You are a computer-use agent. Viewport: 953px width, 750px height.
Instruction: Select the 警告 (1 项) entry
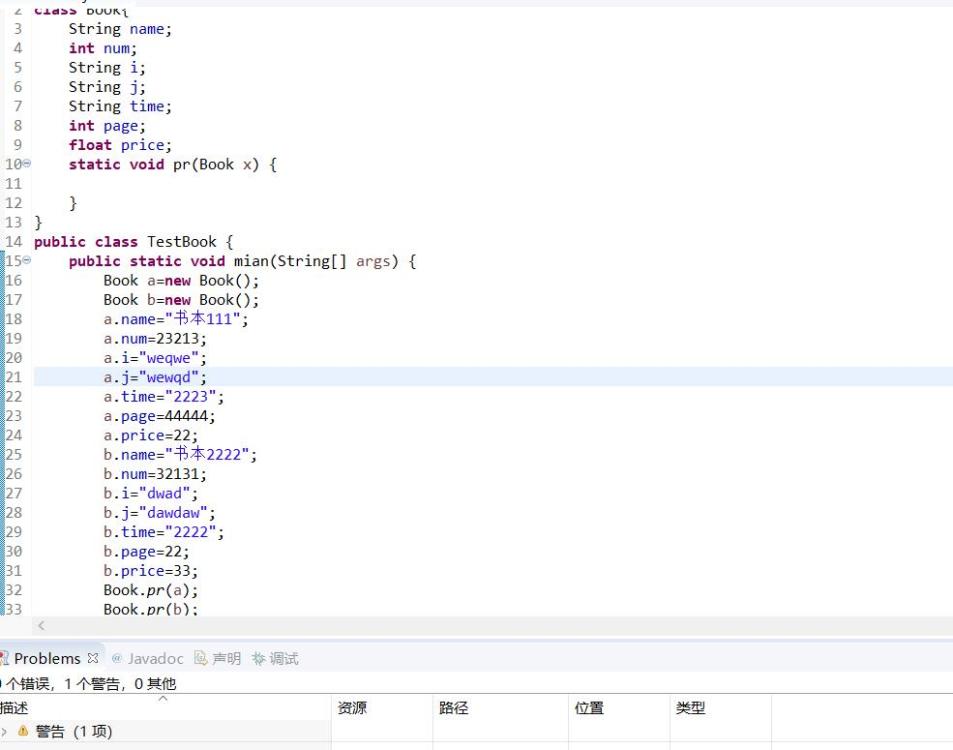(74, 731)
